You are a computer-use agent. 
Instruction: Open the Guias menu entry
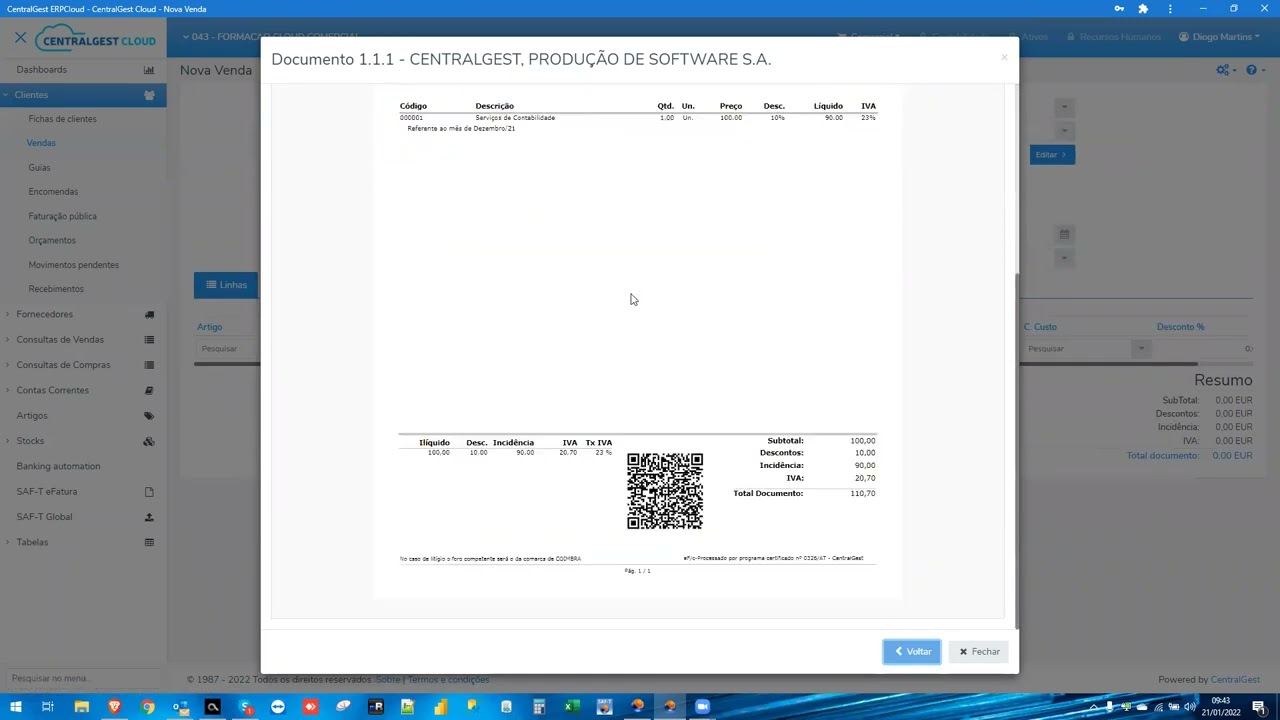[x=39, y=168]
